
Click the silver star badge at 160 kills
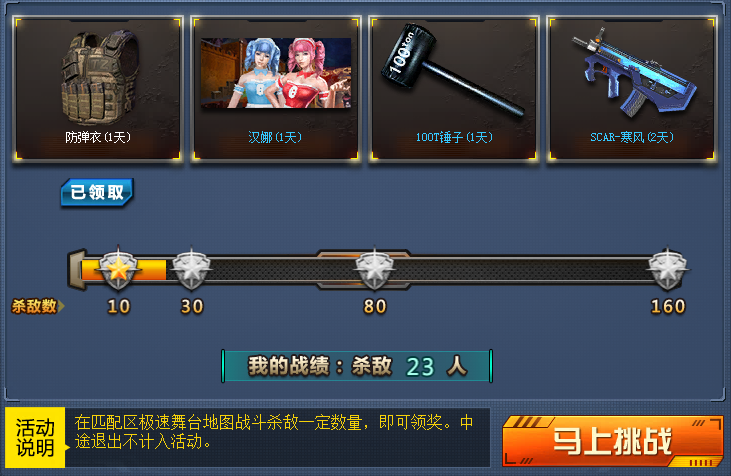coord(668,269)
